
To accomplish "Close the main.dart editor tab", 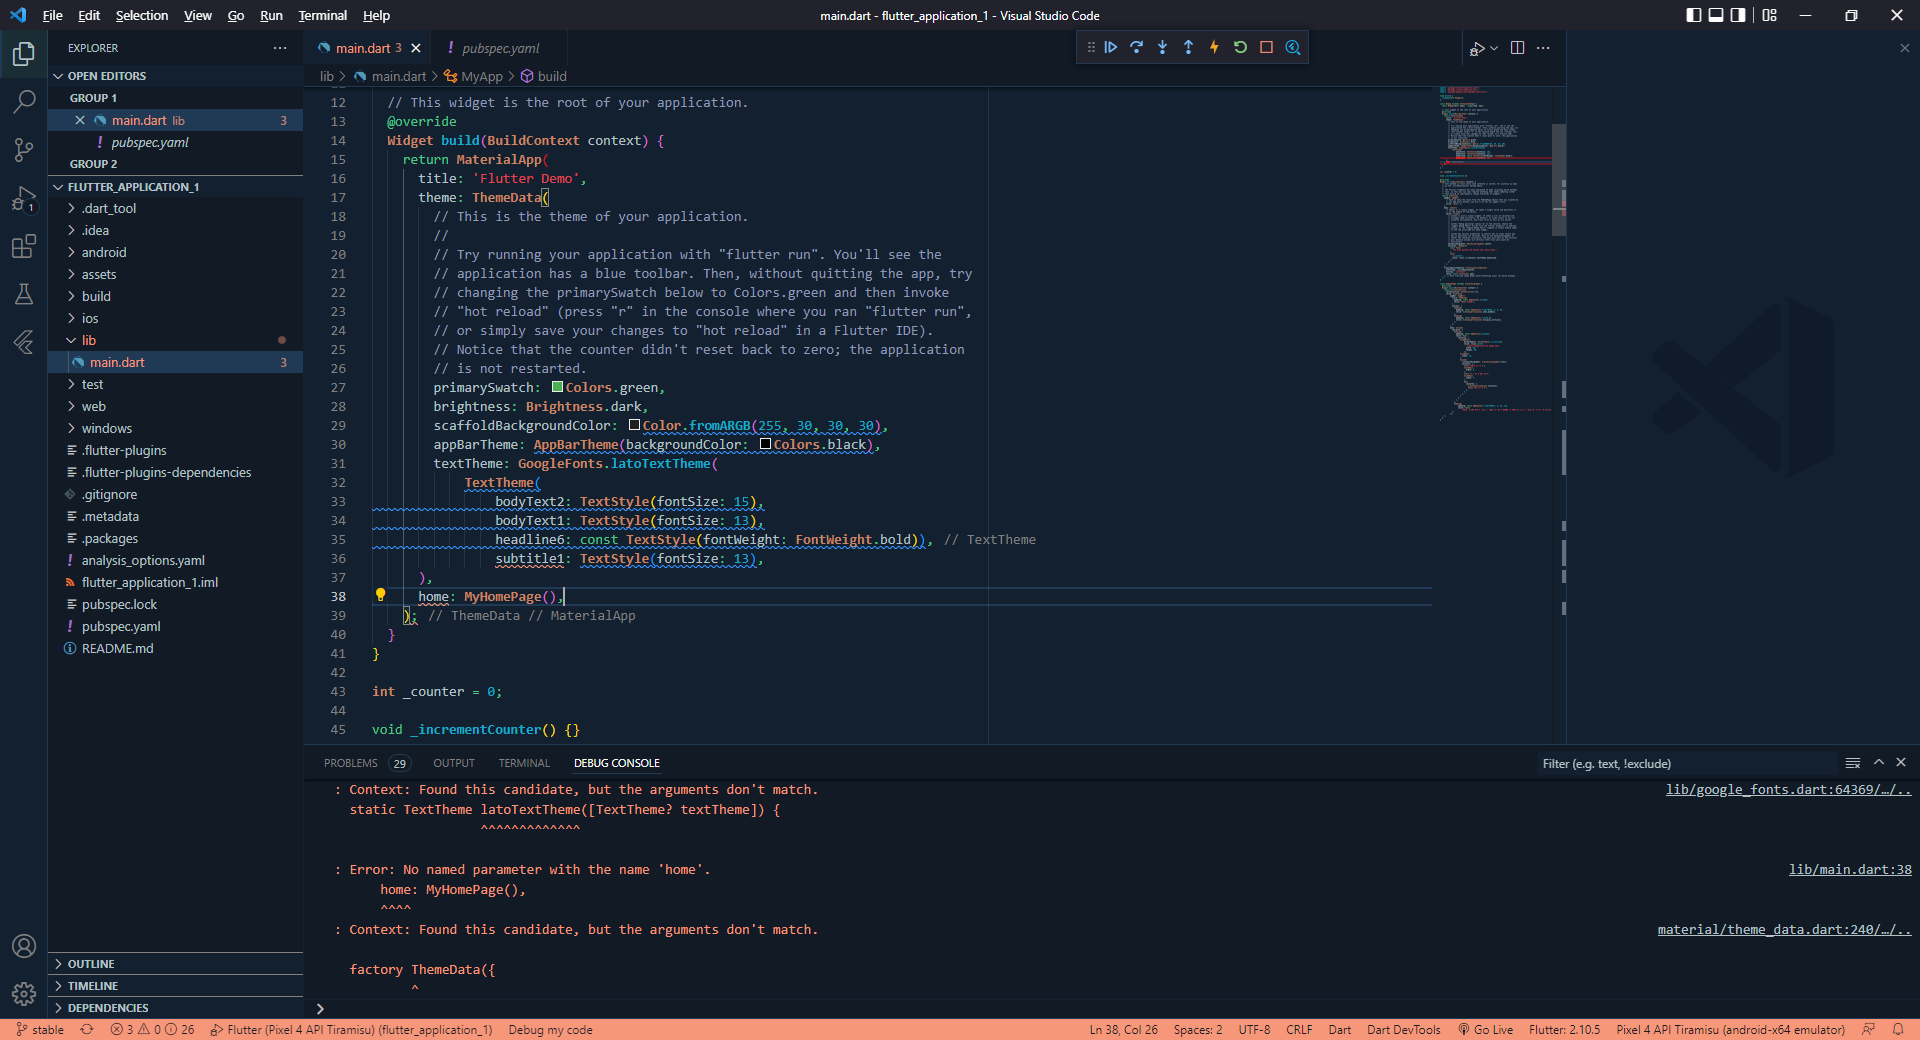I will click(x=416, y=48).
